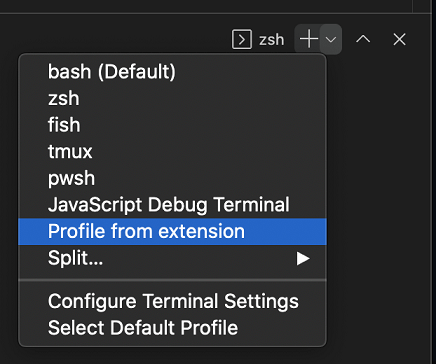Choose bash (Default) profile
Image resolution: width=436 pixels, height=364 pixels.
pyautogui.click(x=172, y=72)
